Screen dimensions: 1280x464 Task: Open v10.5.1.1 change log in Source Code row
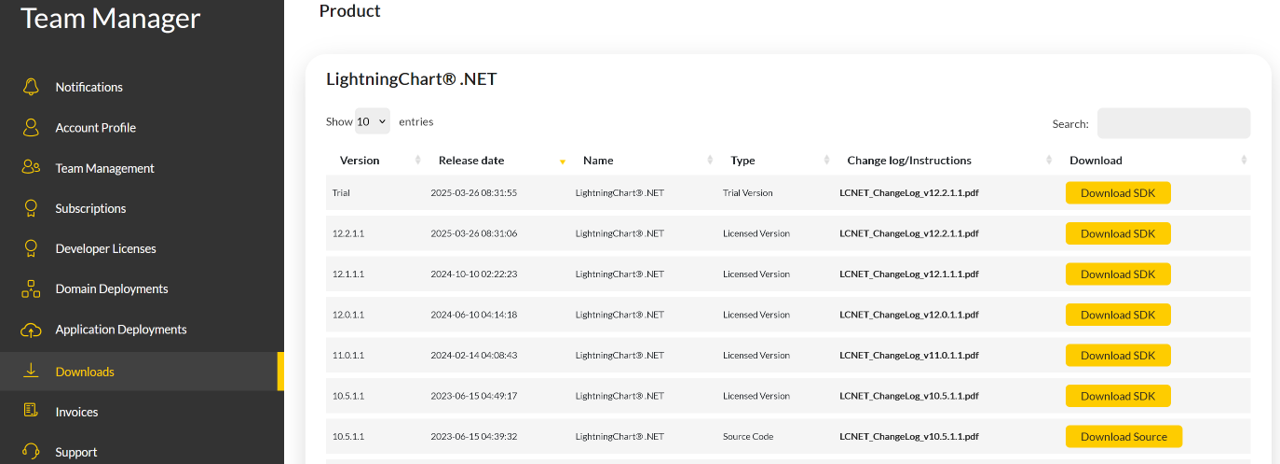909,436
